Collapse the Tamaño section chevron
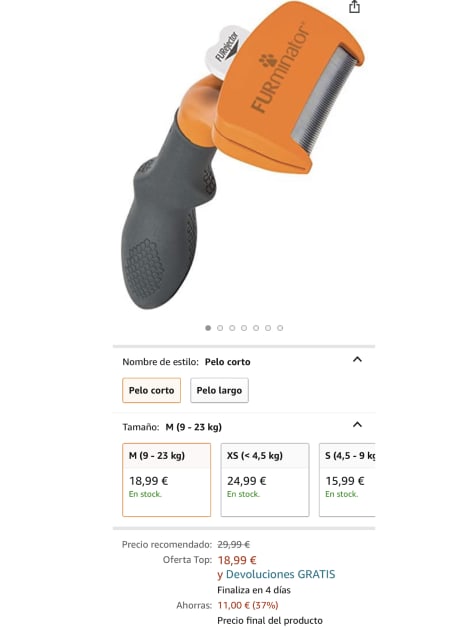The height and width of the screenshot is (628, 475). pyautogui.click(x=357, y=425)
